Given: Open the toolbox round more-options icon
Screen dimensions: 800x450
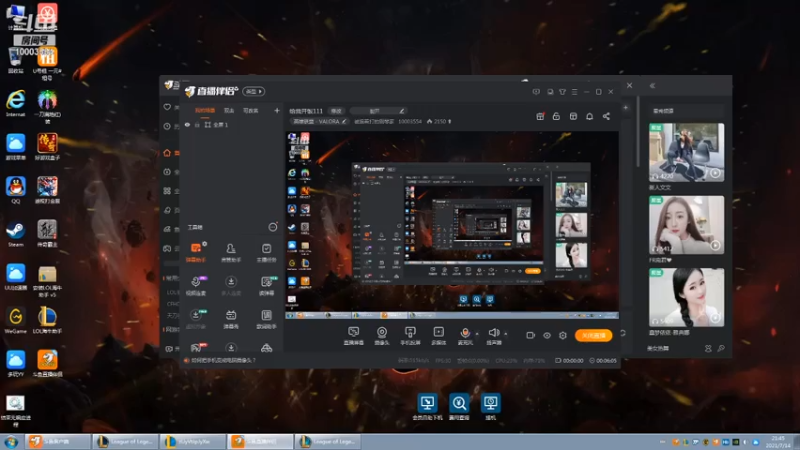Looking at the screenshot, I should click(273, 227).
